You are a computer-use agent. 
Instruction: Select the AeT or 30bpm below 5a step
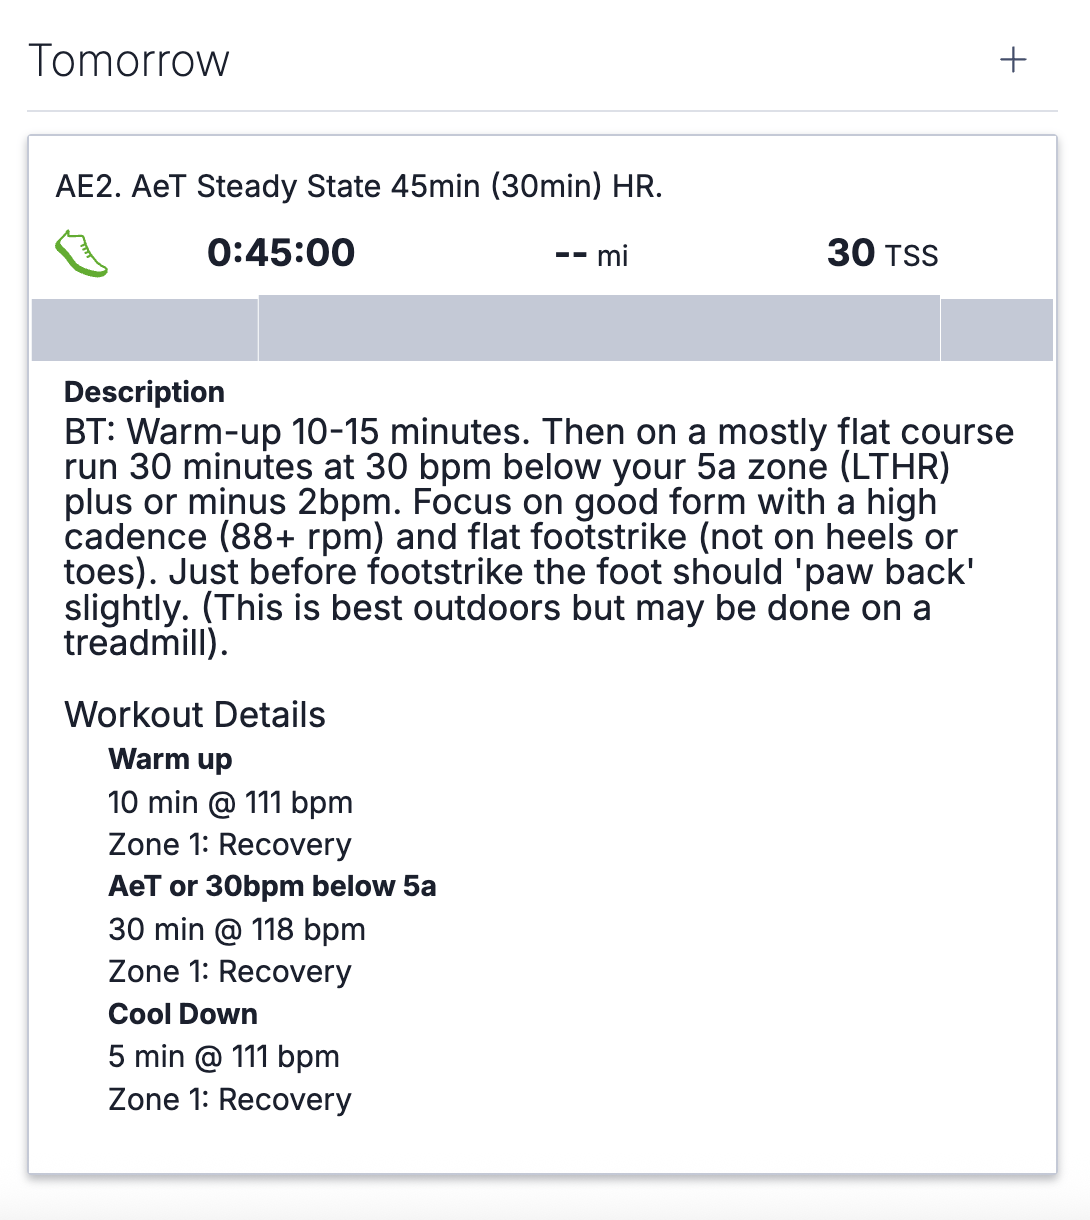point(272,886)
